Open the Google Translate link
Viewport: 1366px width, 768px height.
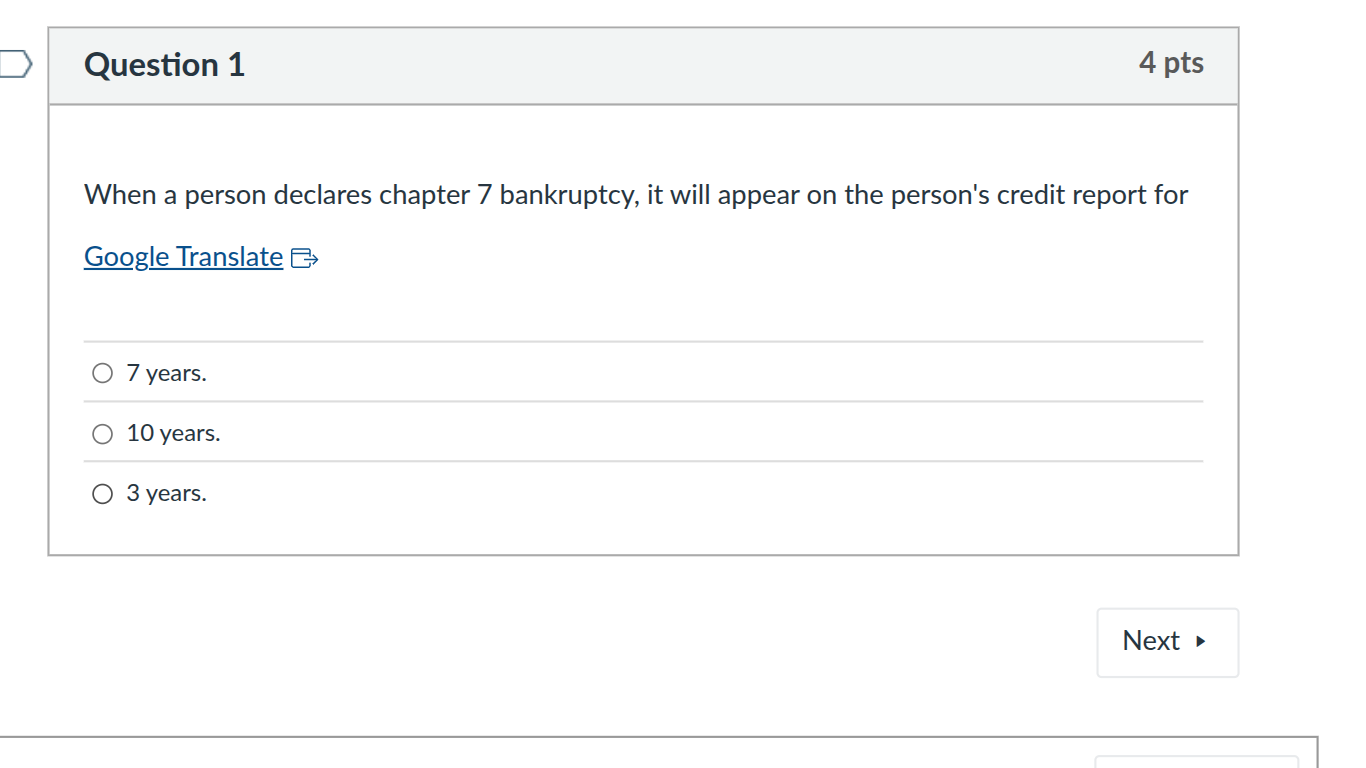(183, 257)
